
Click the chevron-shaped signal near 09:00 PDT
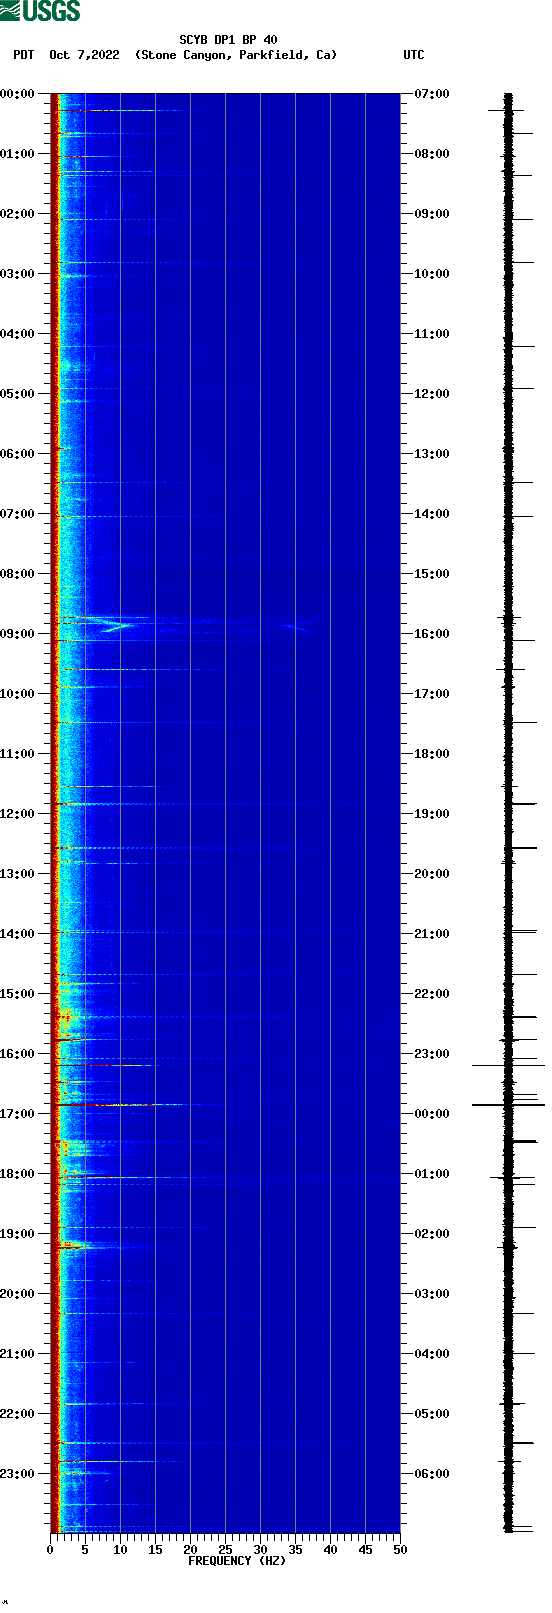pyautogui.click(x=110, y=626)
